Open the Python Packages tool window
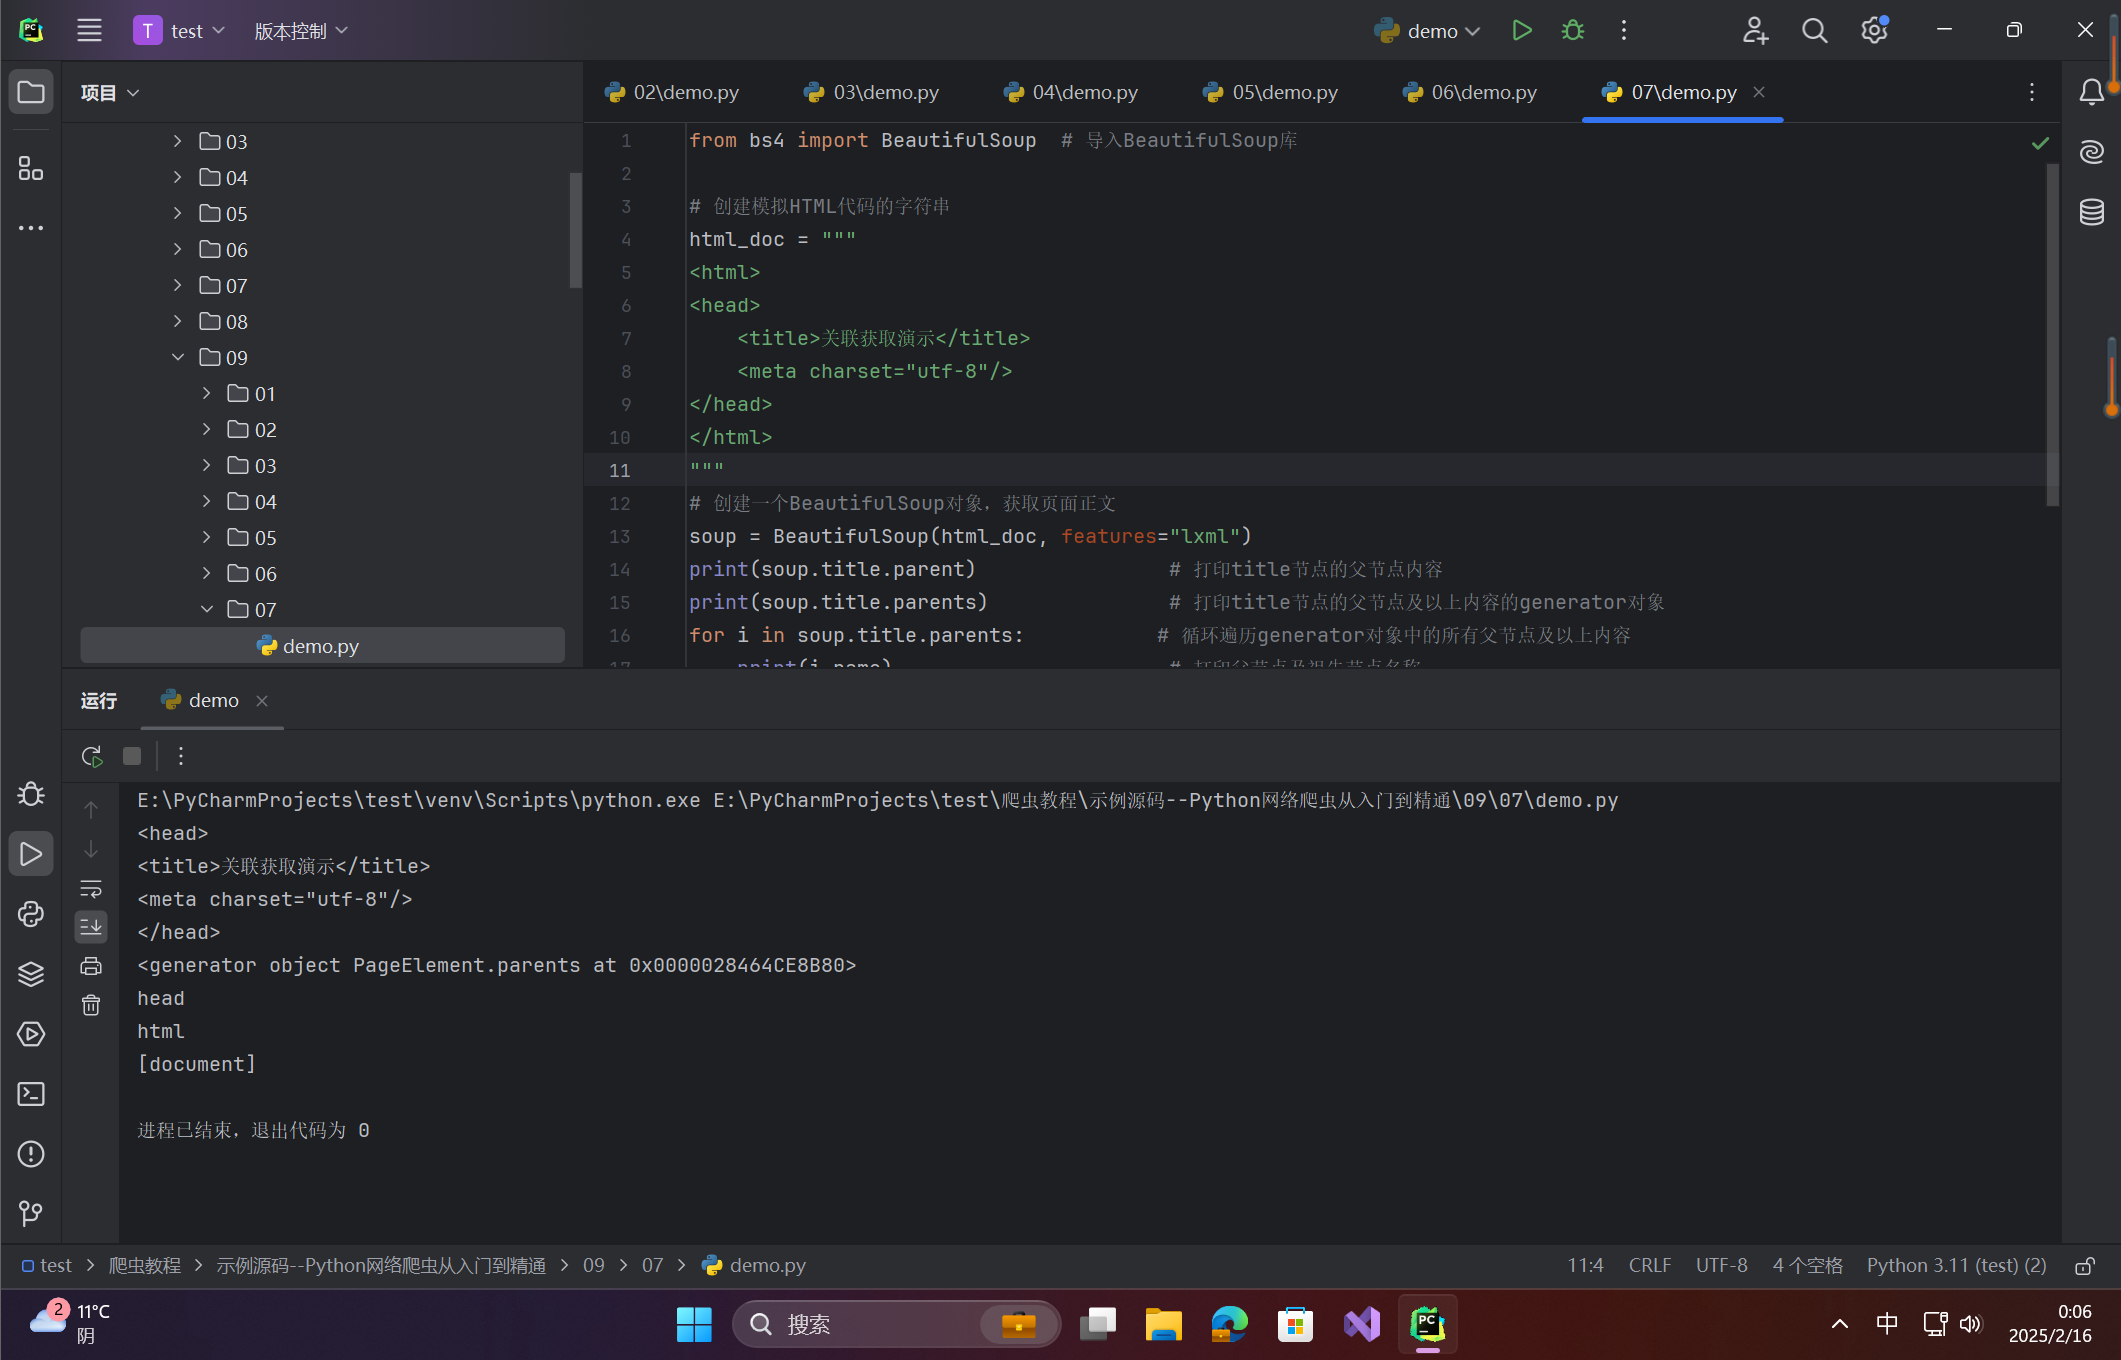Screen dimensions: 2121x1360 tap(31, 974)
